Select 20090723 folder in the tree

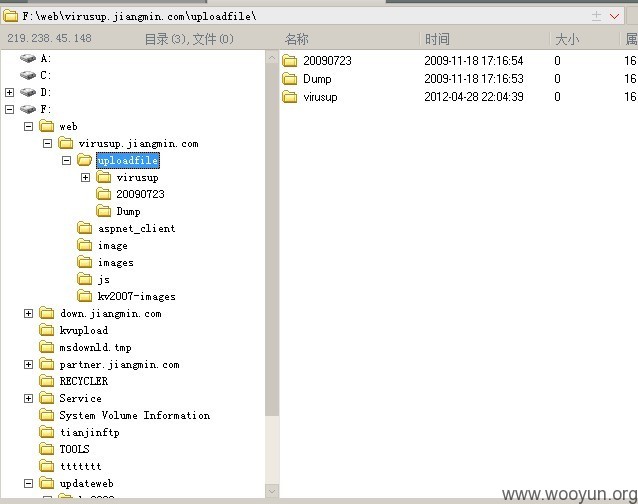tap(140, 194)
